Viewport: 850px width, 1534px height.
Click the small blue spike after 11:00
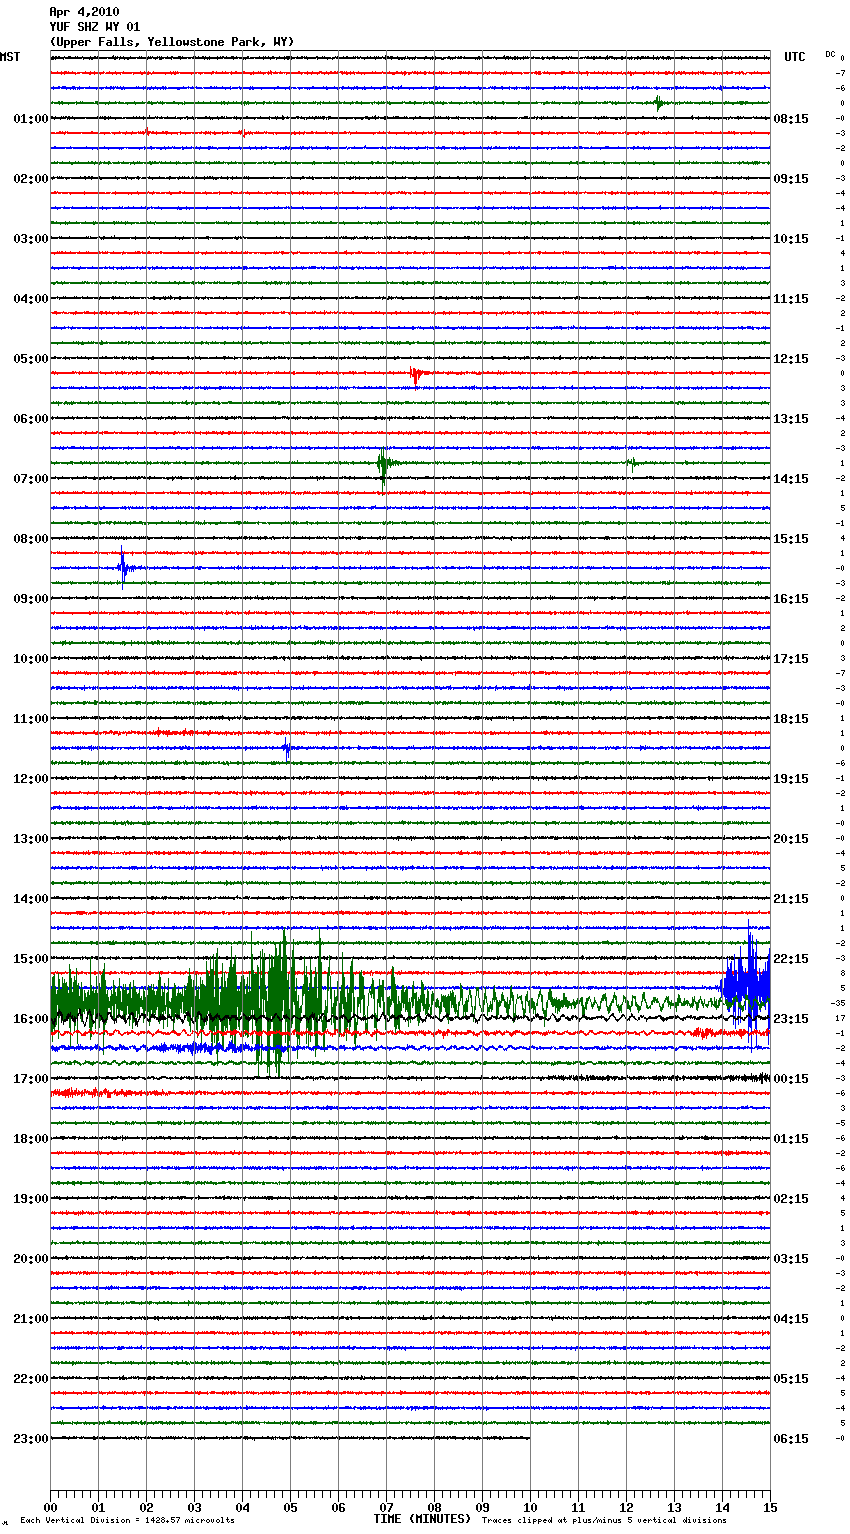tap(287, 748)
